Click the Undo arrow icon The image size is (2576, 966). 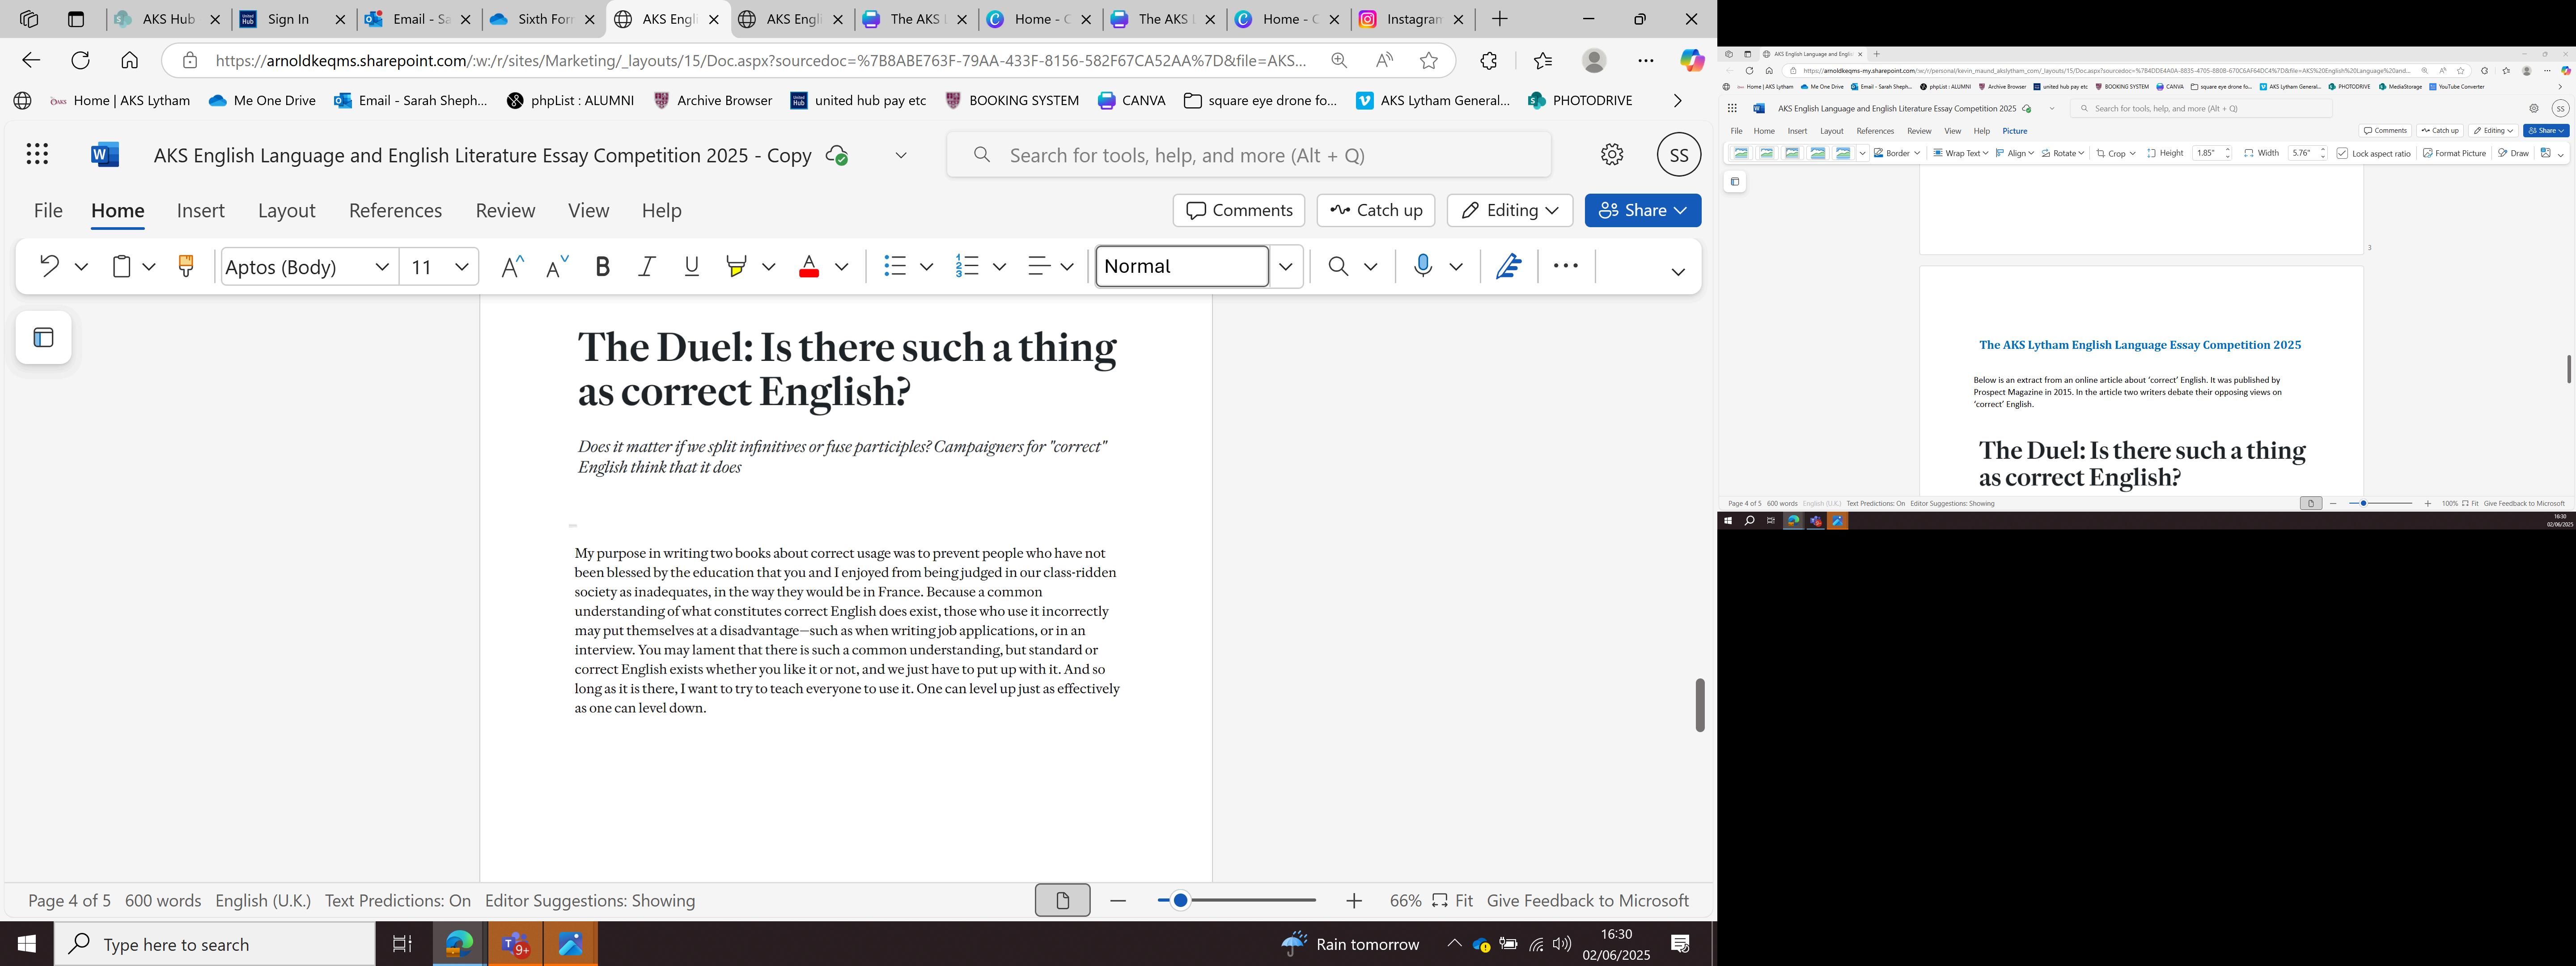49,266
